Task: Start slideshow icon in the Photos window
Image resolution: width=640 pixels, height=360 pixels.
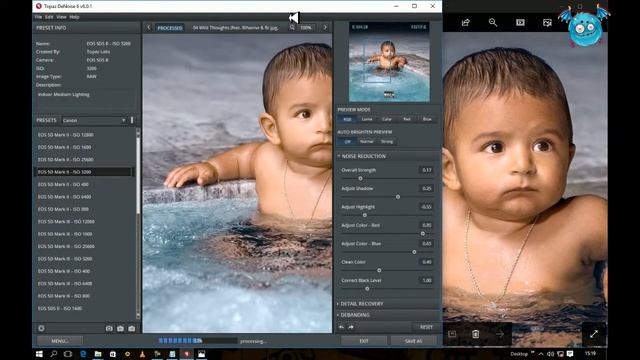Action: [520, 22]
